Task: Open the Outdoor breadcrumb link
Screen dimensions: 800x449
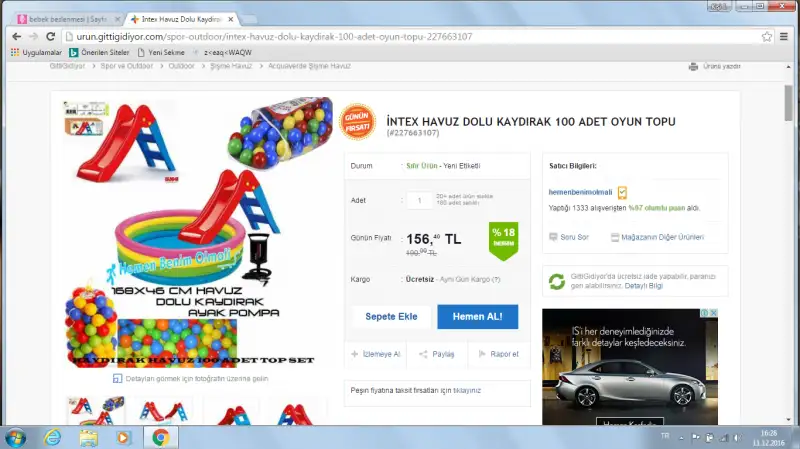Action: pos(181,66)
